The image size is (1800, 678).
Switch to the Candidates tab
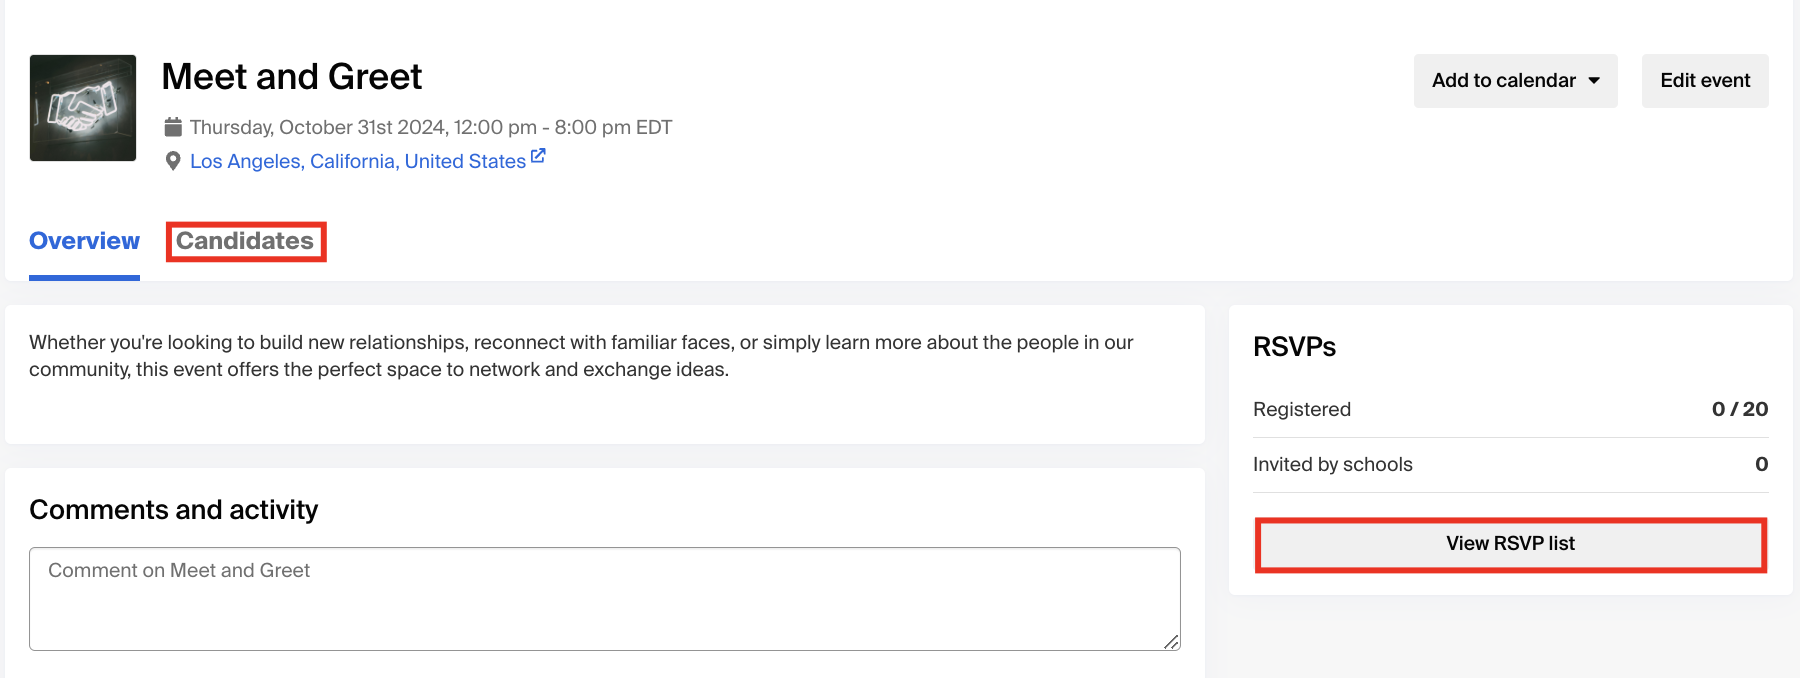(x=245, y=241)
